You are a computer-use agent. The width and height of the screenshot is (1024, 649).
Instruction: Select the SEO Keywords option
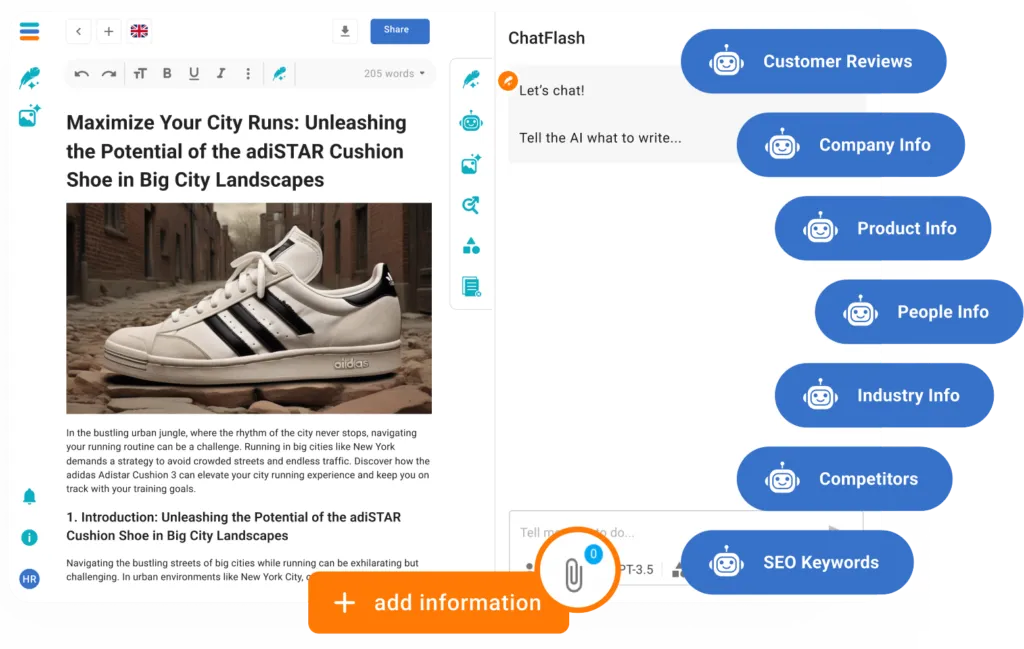[x=797, y=563]
